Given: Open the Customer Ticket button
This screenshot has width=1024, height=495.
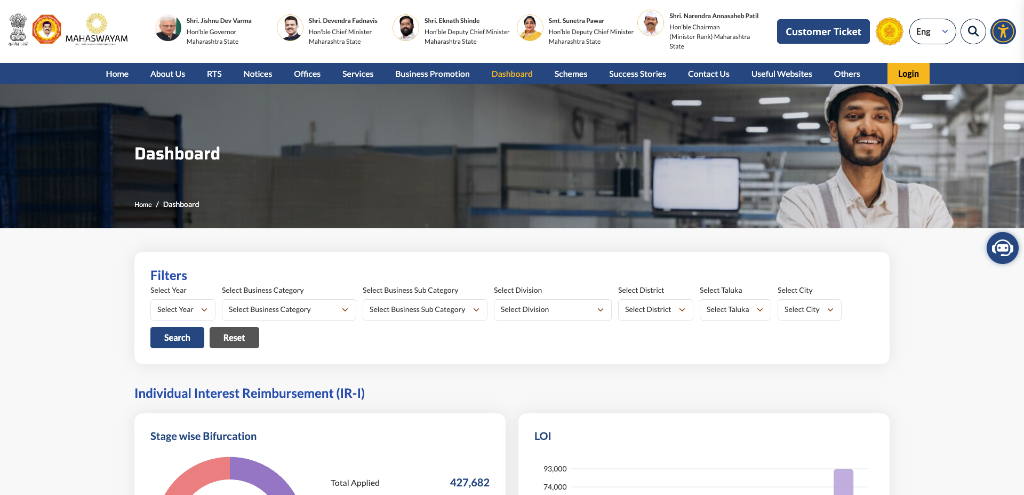Looking at the screenshot, I should pos(823,31).
